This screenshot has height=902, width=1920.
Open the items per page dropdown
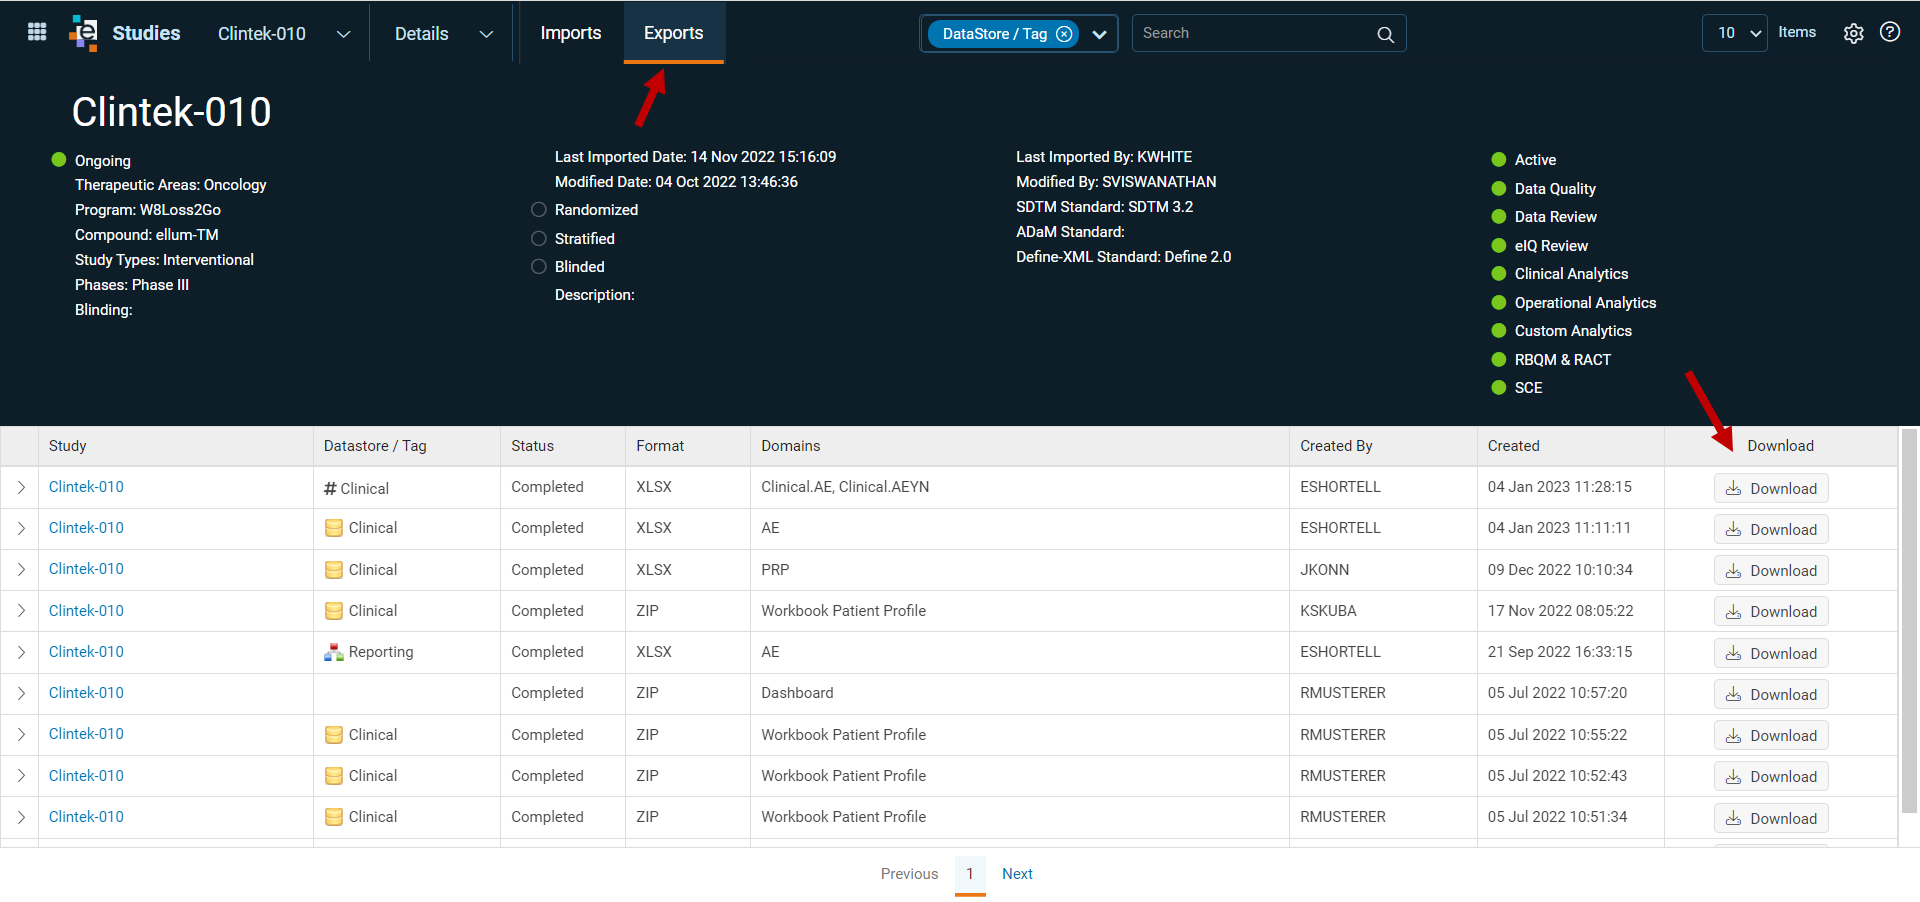1734,33
